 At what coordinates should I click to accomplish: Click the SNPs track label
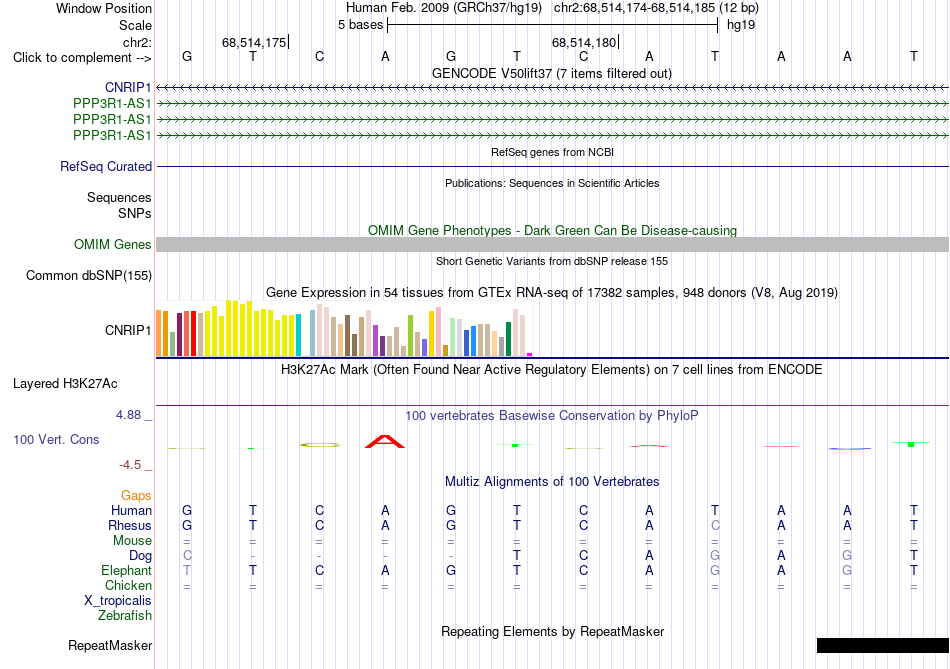coord(135,213)
